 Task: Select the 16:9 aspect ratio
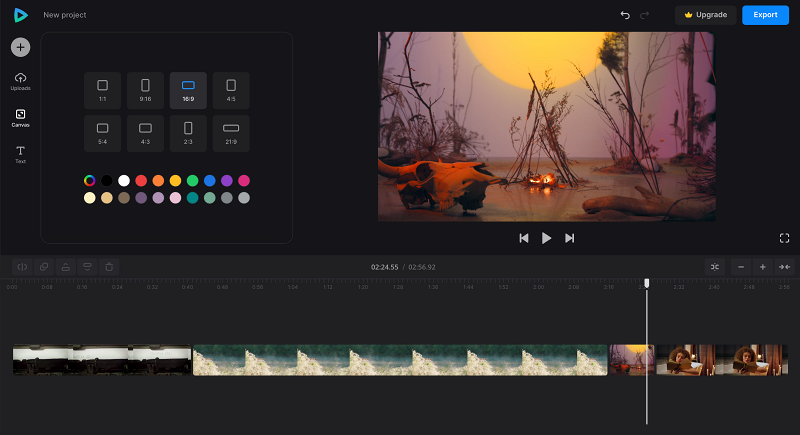[x=188, y=90]
